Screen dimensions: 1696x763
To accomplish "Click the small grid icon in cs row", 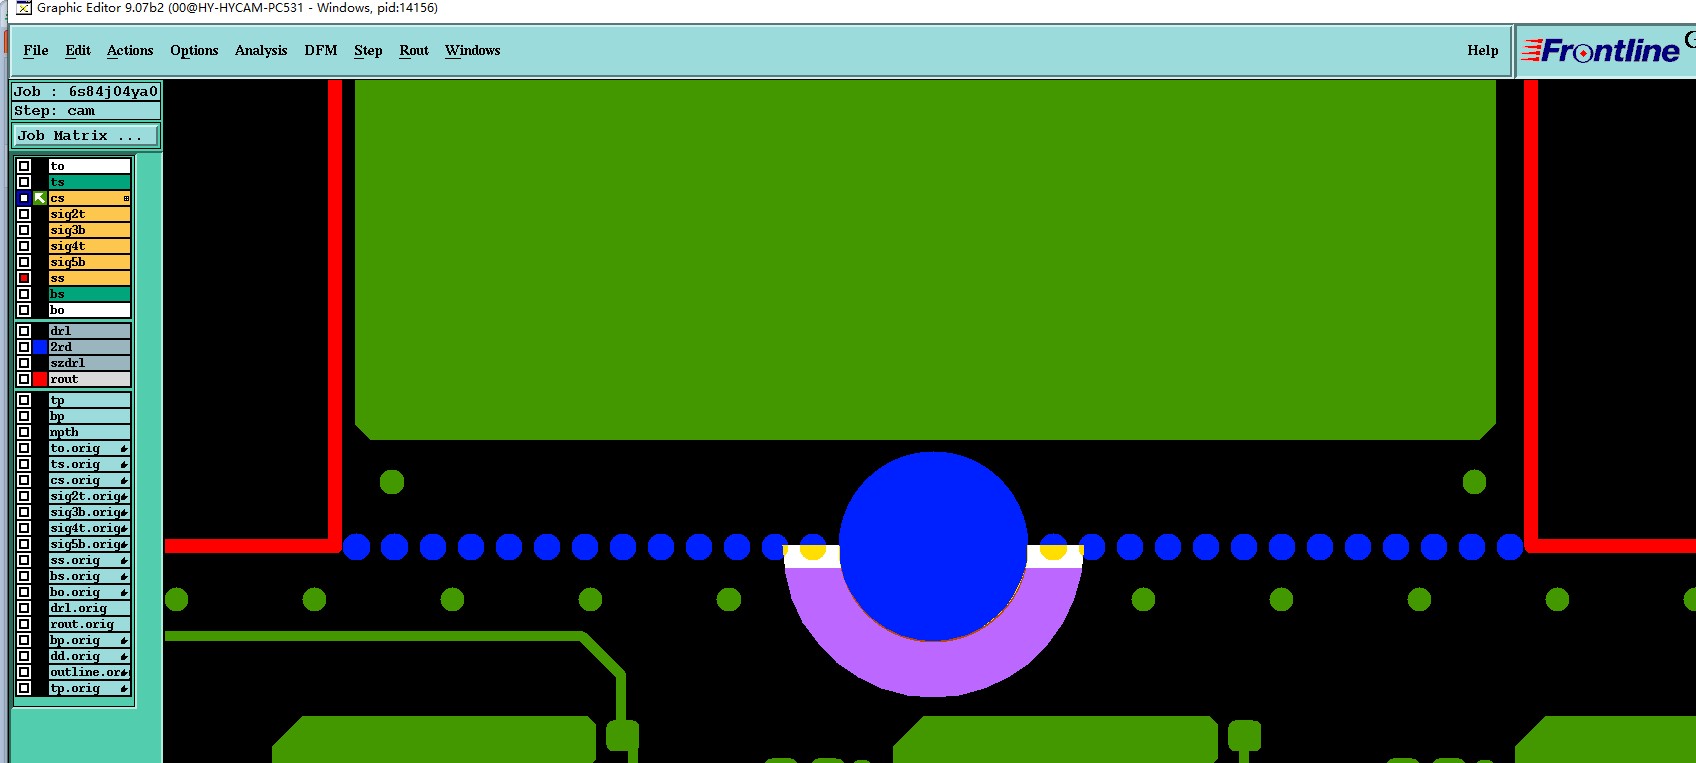I will point(126,198).
